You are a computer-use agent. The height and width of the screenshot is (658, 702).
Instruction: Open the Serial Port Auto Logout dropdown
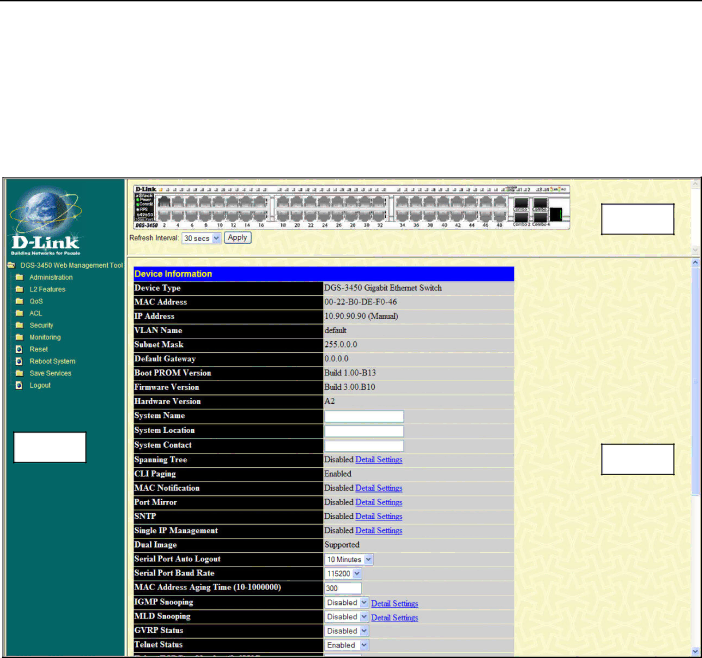[x=349, y=560]
